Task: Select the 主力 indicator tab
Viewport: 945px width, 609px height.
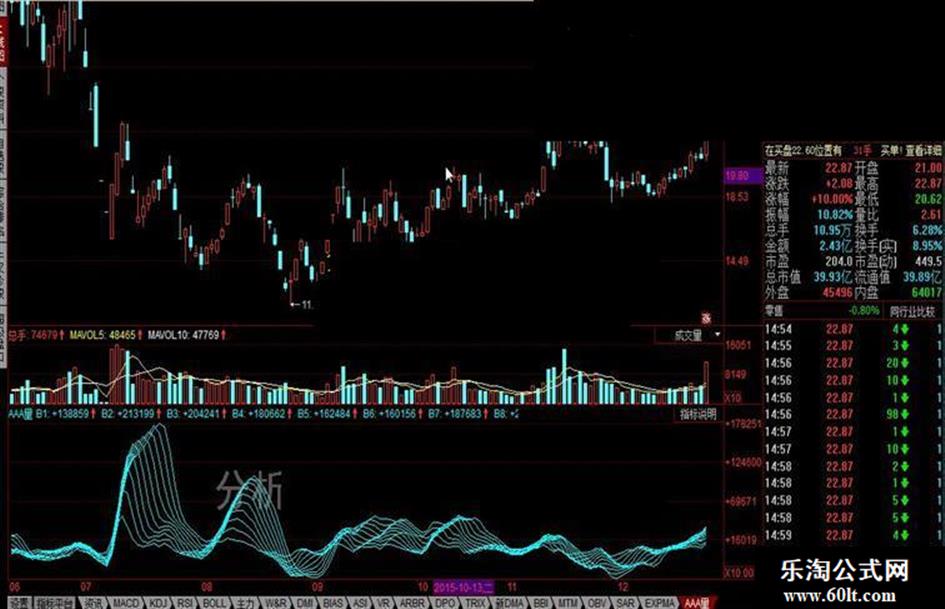Action: click(x=245, y=603)
